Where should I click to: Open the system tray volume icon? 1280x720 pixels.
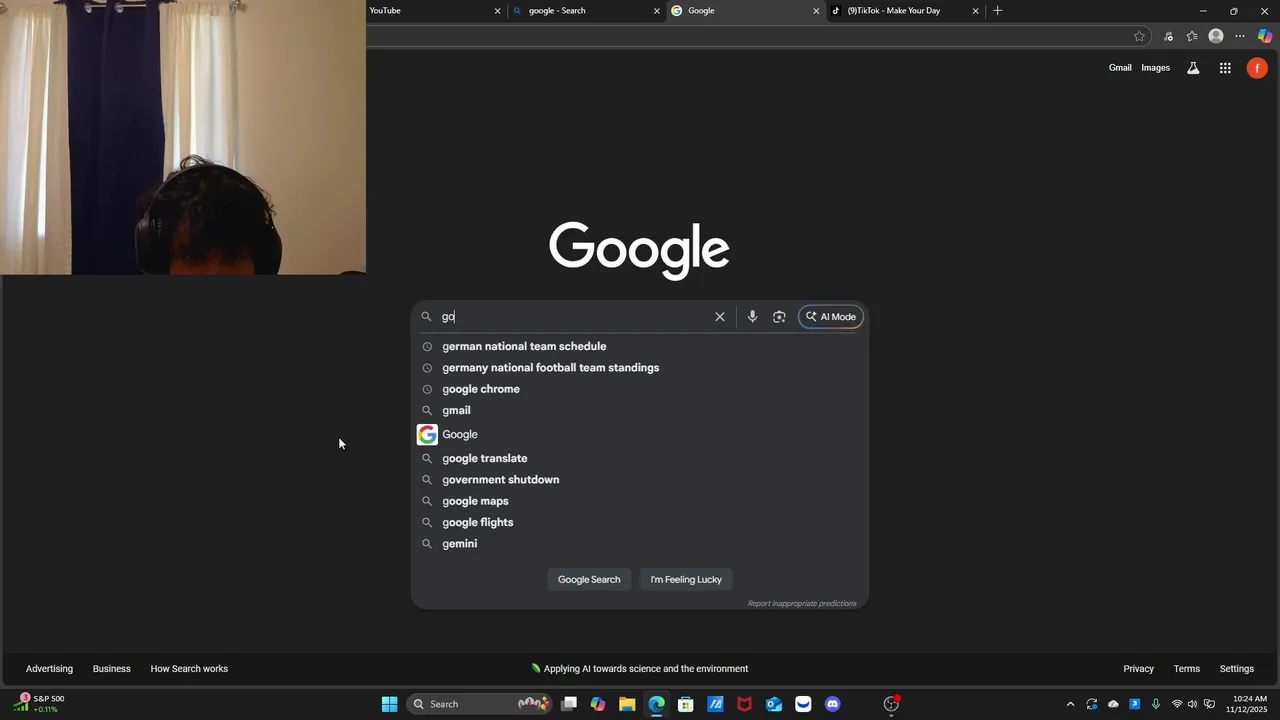(x=1192, y=704)
